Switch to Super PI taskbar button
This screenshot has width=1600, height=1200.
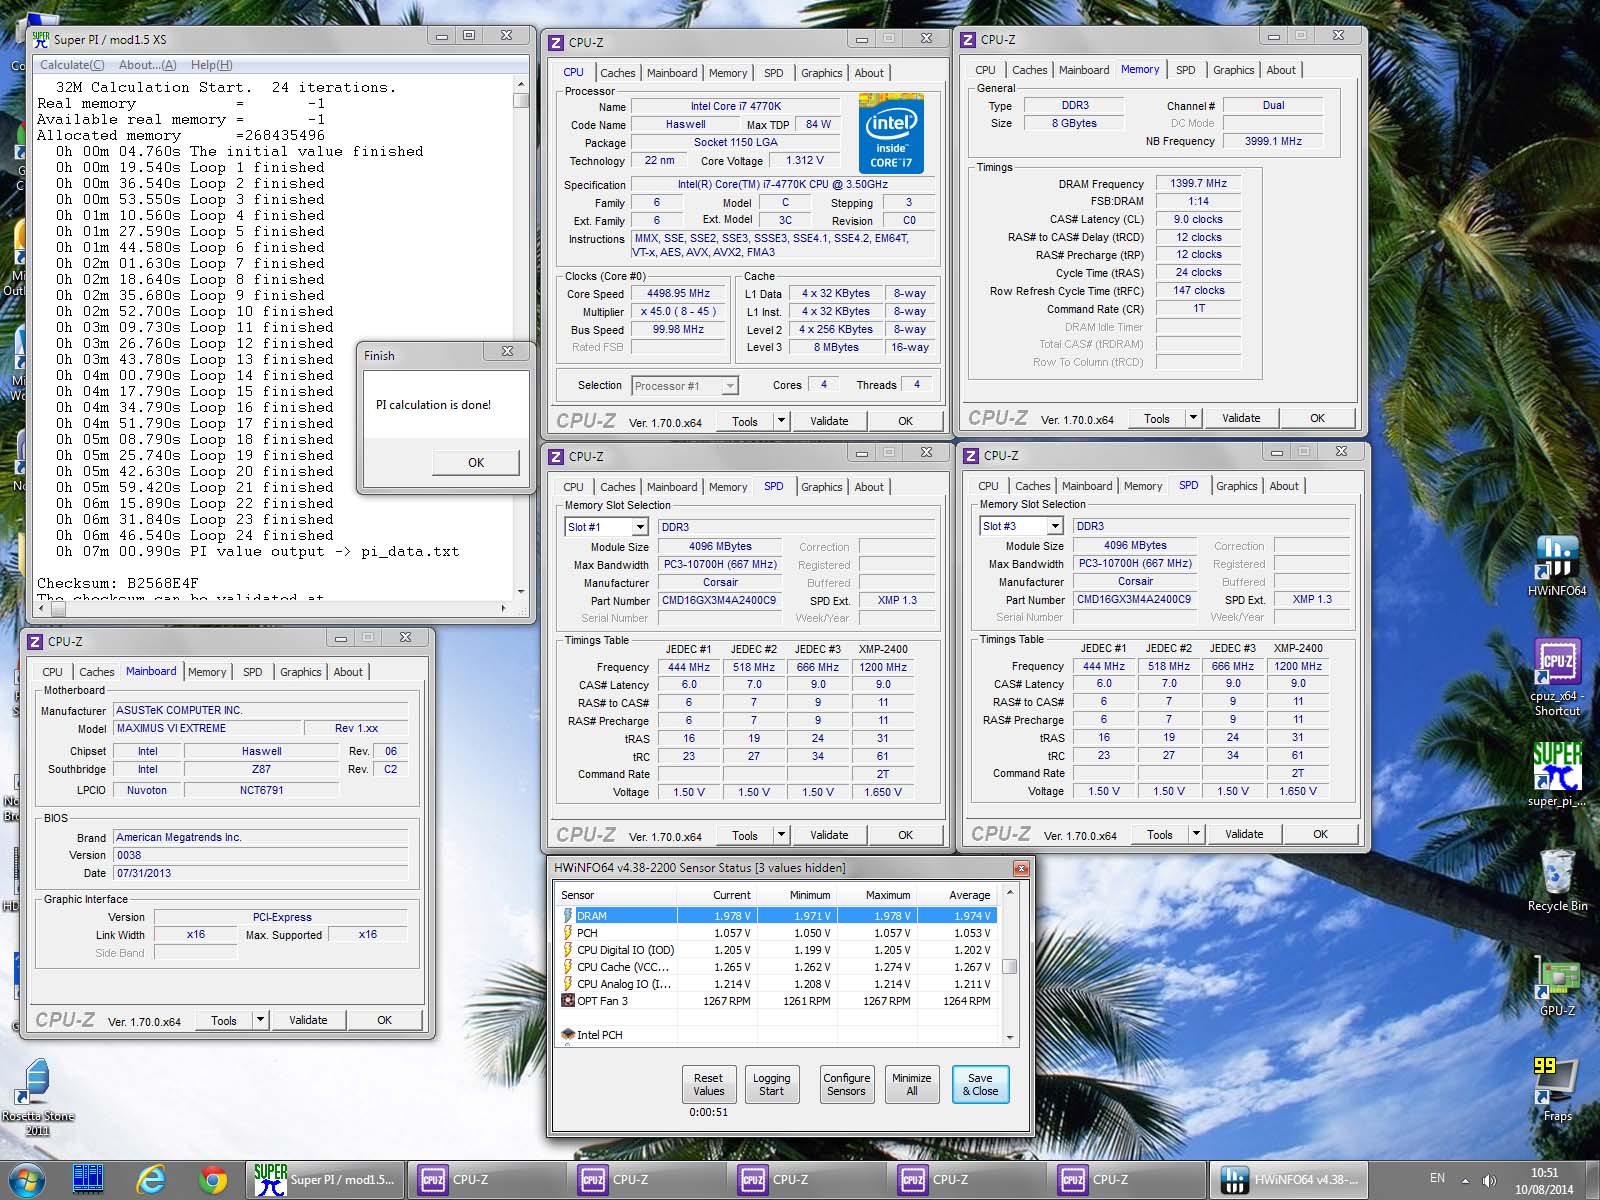point(326,1180)
